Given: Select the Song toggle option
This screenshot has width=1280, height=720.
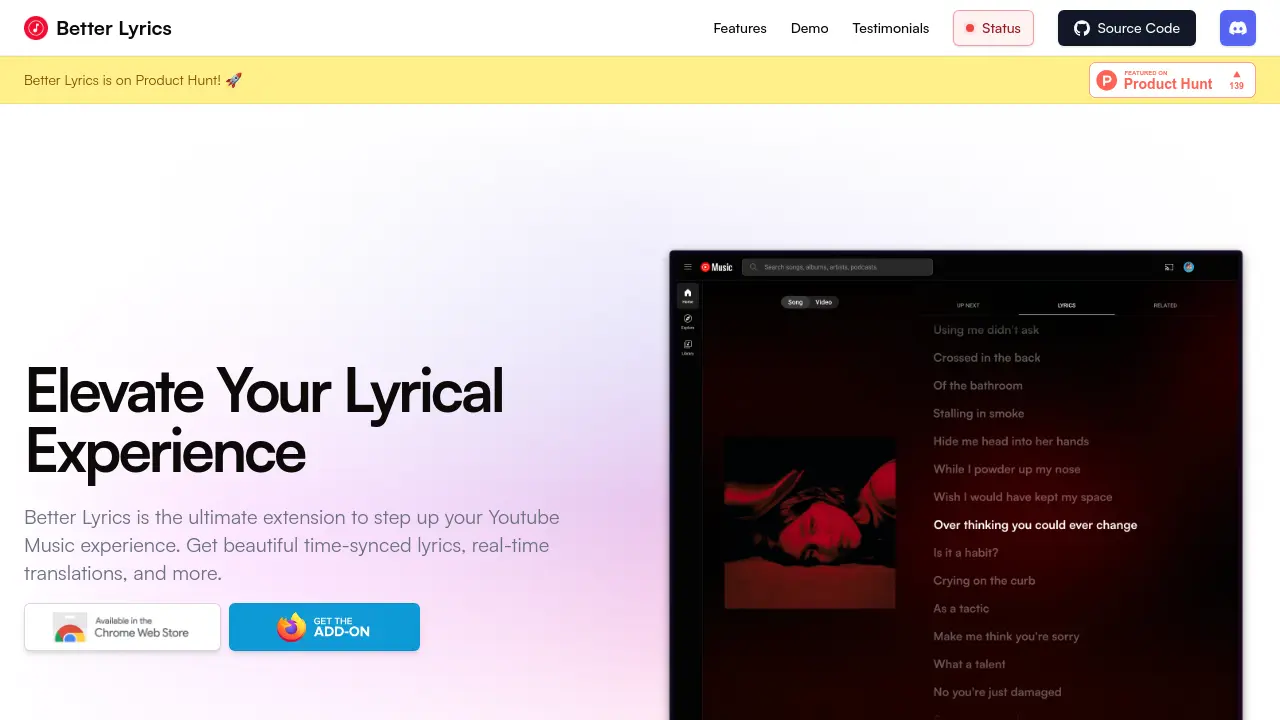Looking at the screenshot, I should click(795, 302).
